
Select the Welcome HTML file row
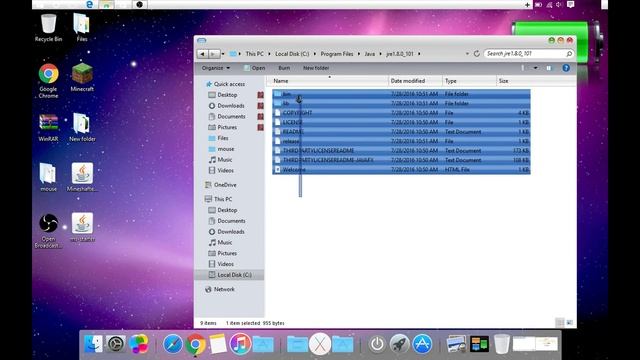pyautogui.click(x=401, y=169)
